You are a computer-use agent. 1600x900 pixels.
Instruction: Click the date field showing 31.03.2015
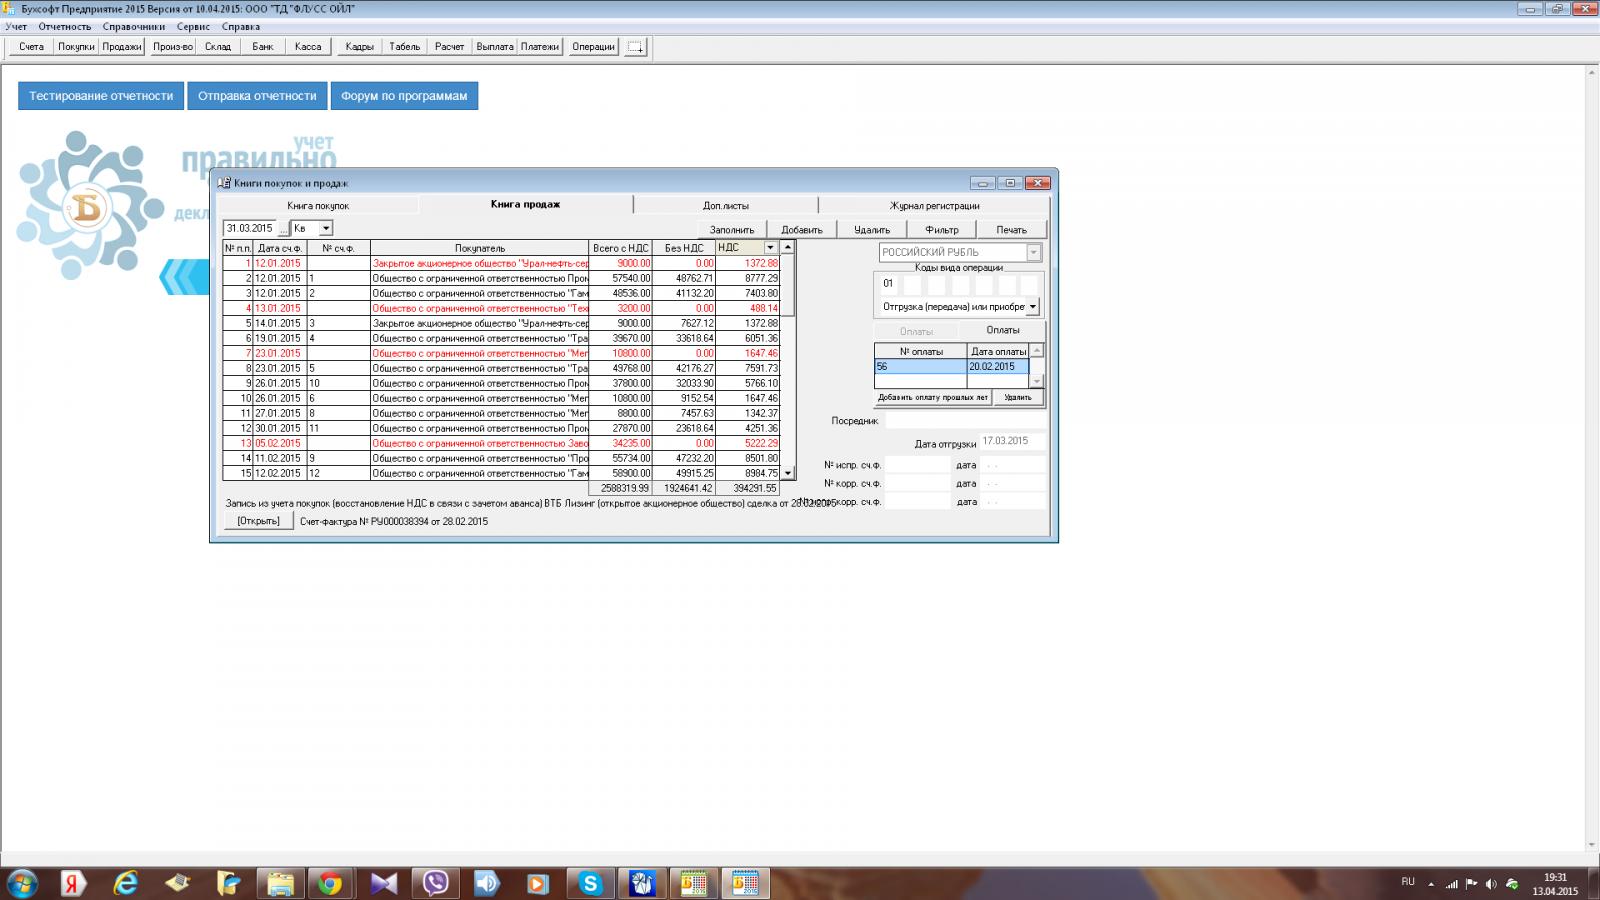tap(249, 229)
